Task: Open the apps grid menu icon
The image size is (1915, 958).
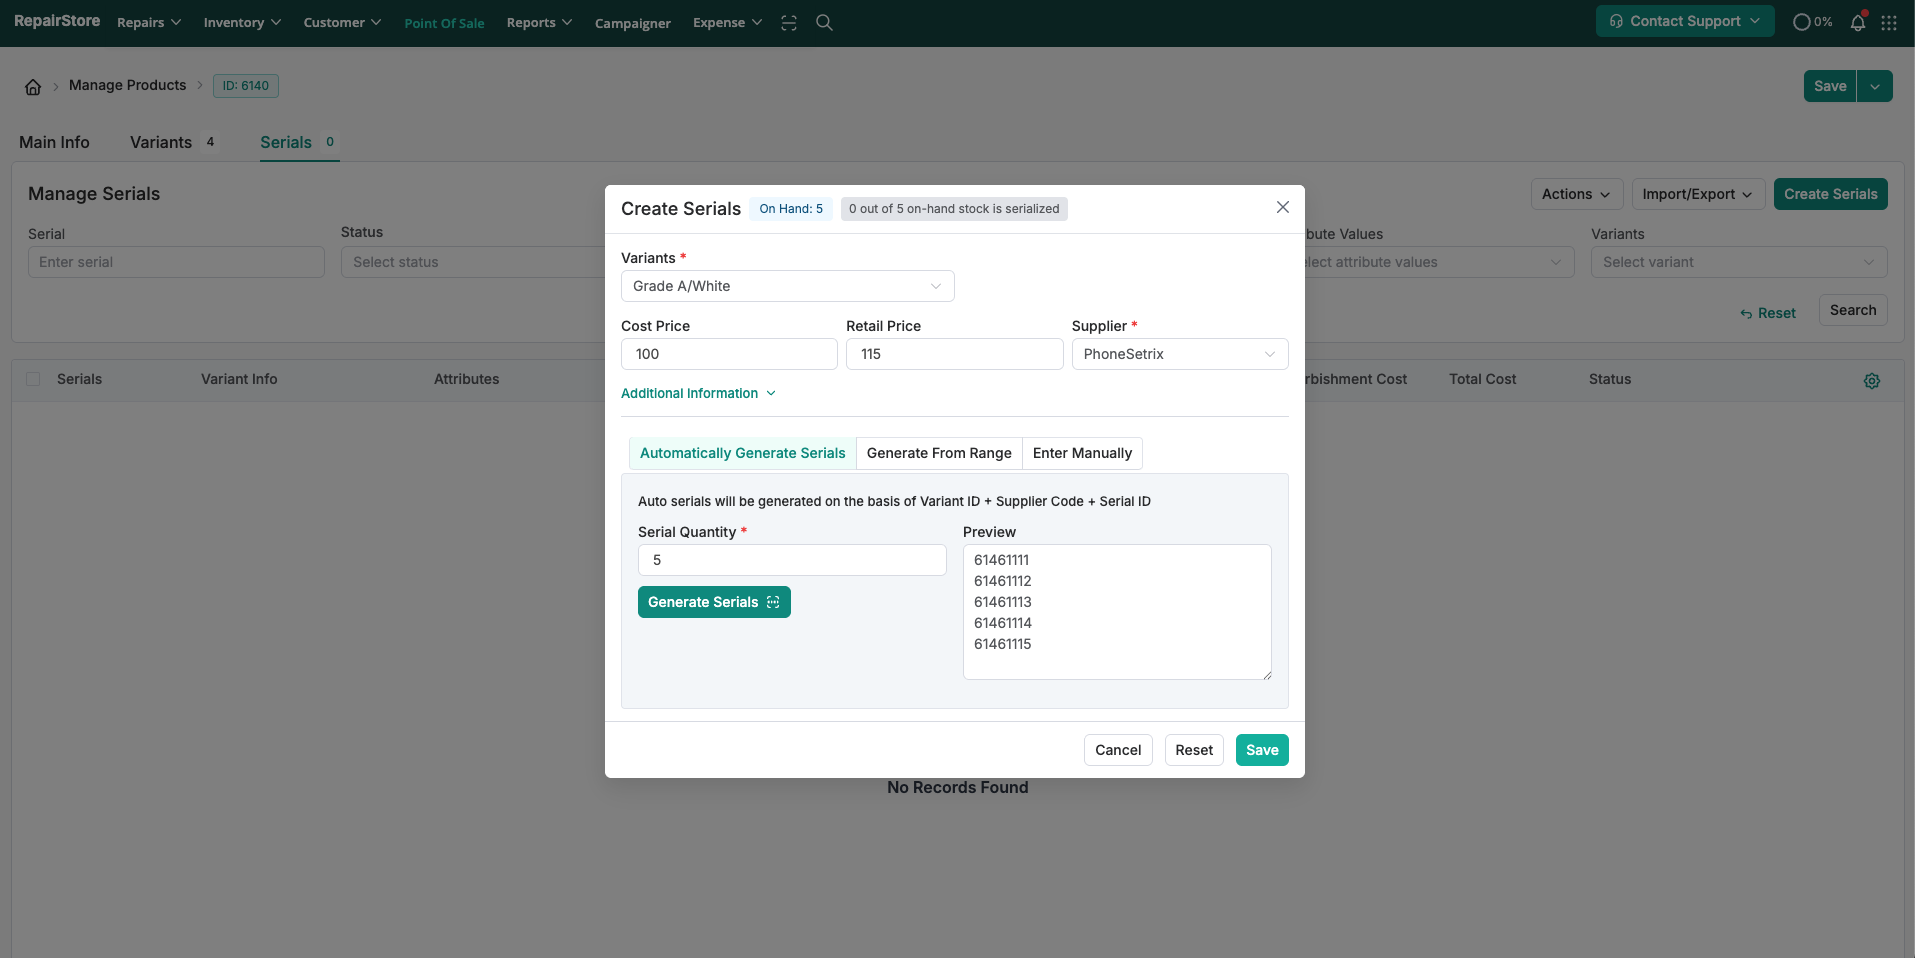Action: click(x=1888, y=23)
